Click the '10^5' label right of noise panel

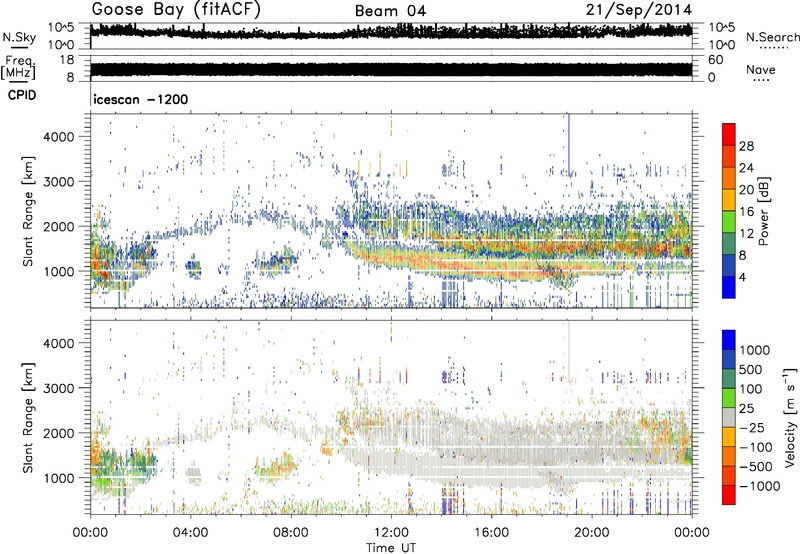click(721, 28)
